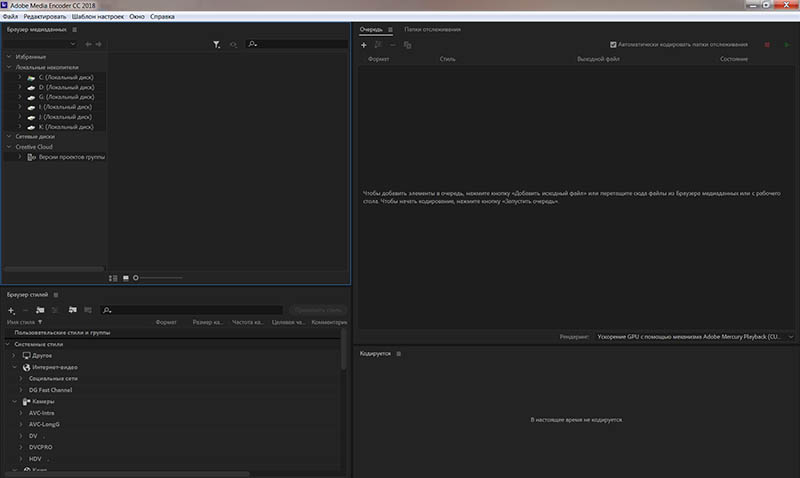Open the Файл menu
800x478 pixels.
coord(10,16)
